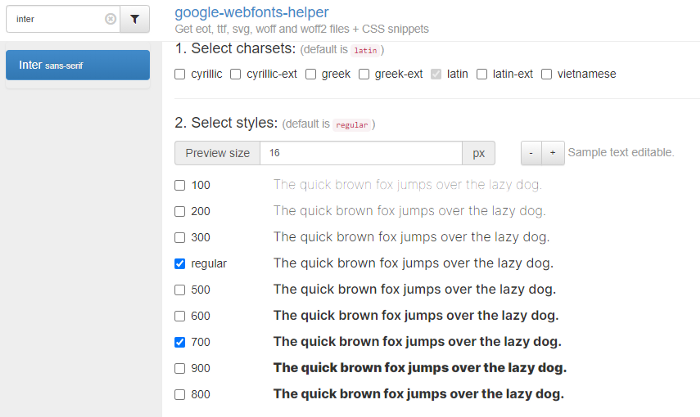
Task: Open the filter funnel button
Action: [x=134, y=19]
